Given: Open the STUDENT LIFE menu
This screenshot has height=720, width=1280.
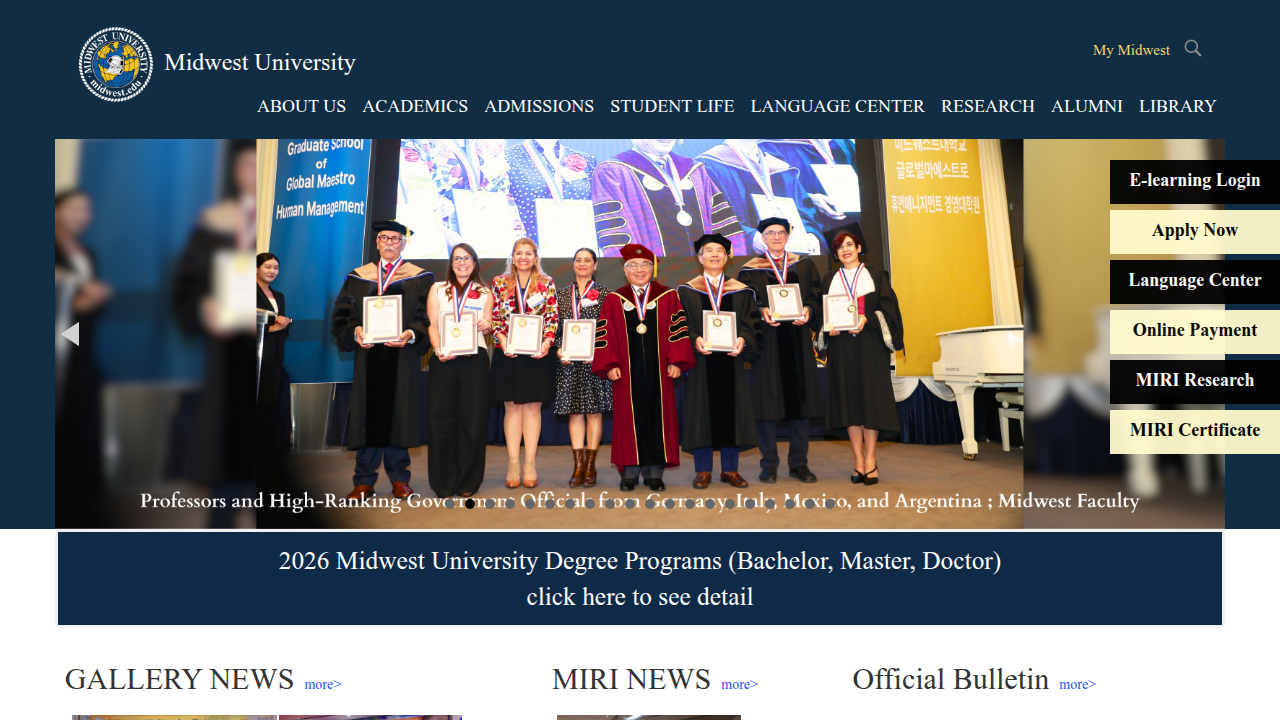Looking at the screenshot, I should coord(672,106).
